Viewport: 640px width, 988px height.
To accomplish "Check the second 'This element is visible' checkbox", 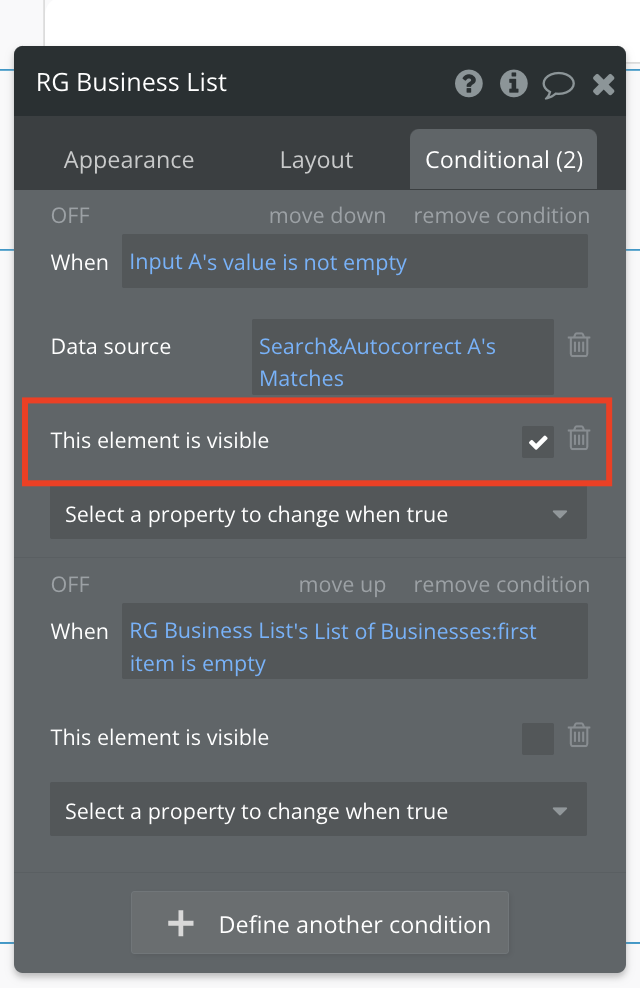I will point(538,739).
